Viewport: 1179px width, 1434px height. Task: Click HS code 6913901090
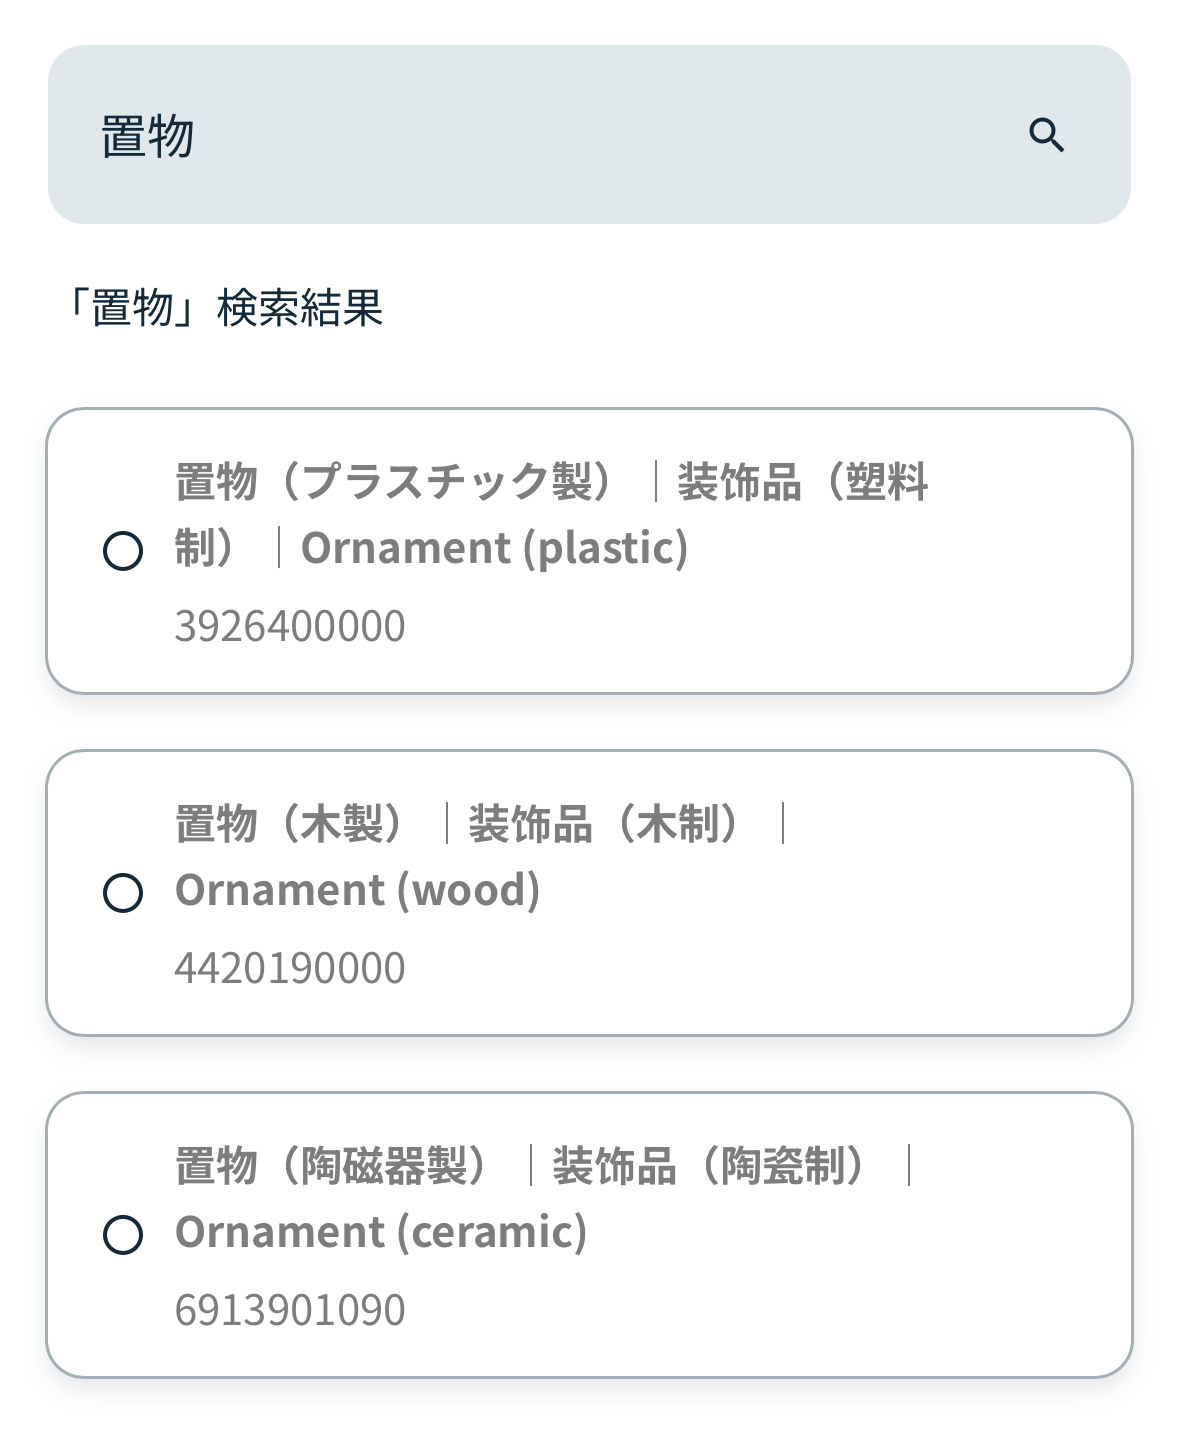coord(290,1310)
